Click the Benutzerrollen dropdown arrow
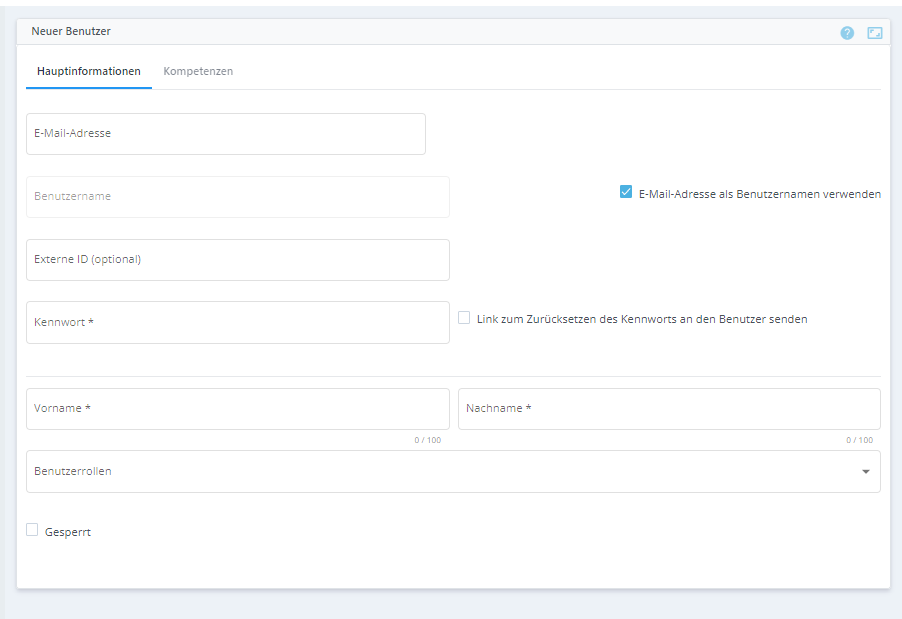The width and height of the screenshot is (902, 619). [865, 472]
